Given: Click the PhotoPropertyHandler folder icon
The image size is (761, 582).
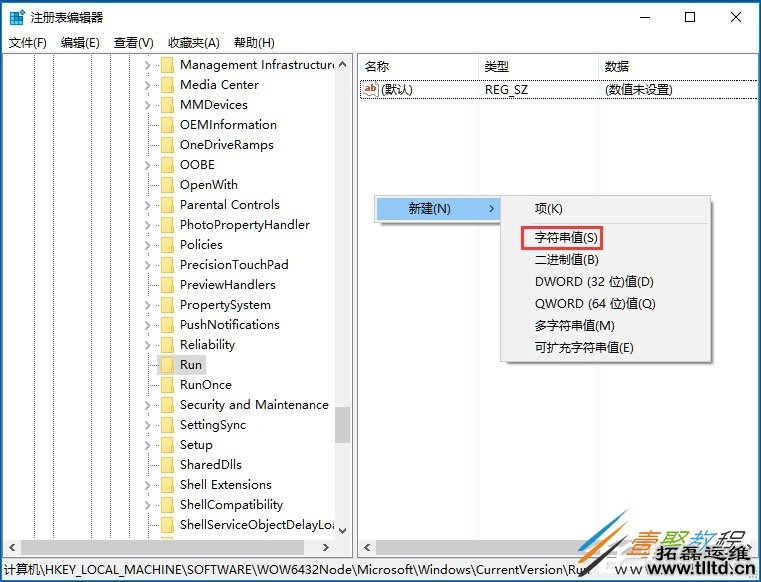Looking at the screenshot, I should (x=167, y=225).
